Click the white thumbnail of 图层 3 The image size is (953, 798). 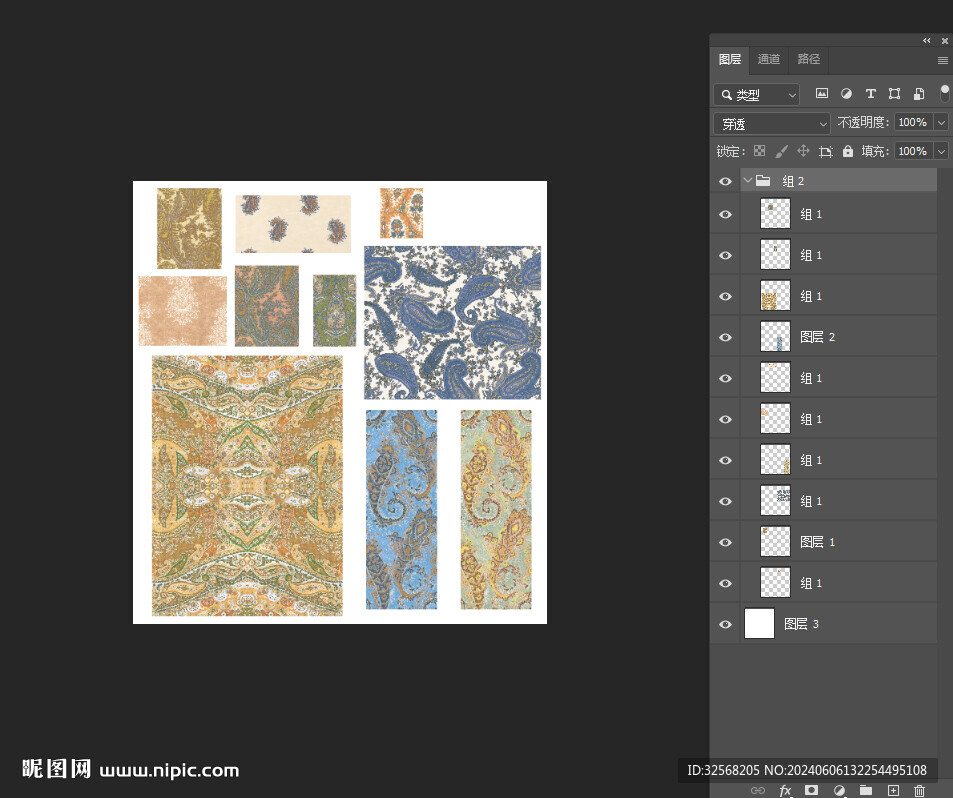pyautogui.click(x=759, y=624)
